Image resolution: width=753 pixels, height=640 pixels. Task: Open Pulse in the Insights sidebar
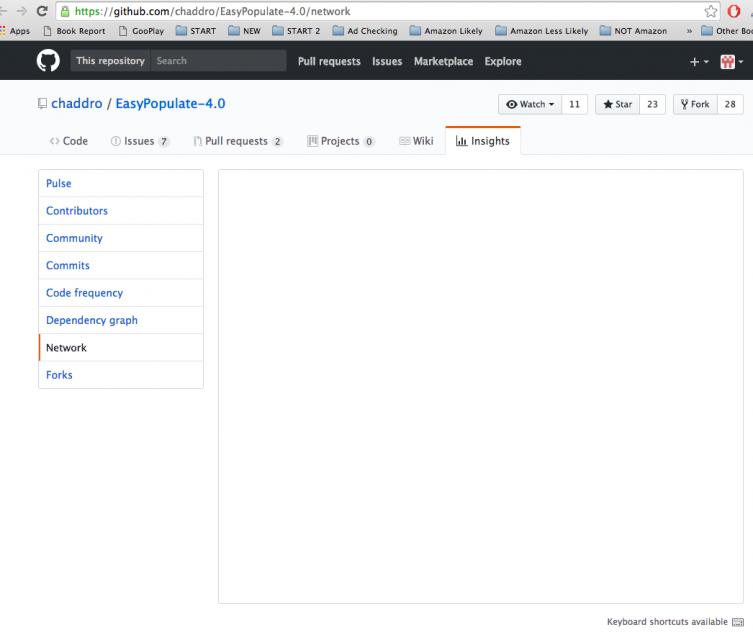click(x=121, y=183)
